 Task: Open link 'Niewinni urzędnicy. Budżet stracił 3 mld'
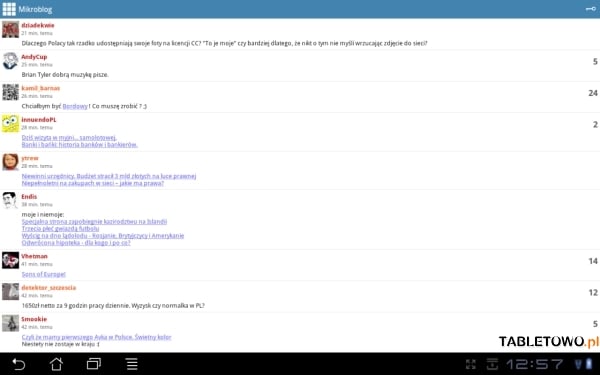point(109,176)
